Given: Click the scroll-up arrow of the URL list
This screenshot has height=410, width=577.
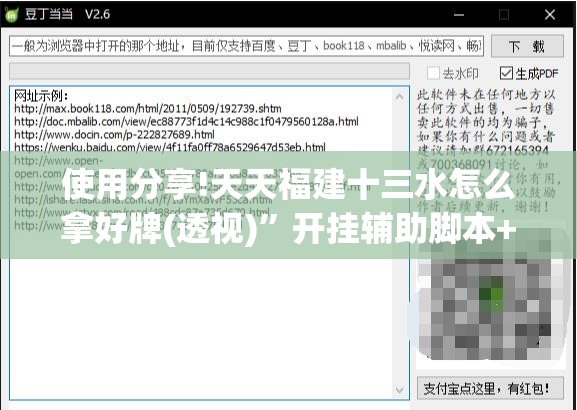Looking at the screenshot, I should click(400, 97).
